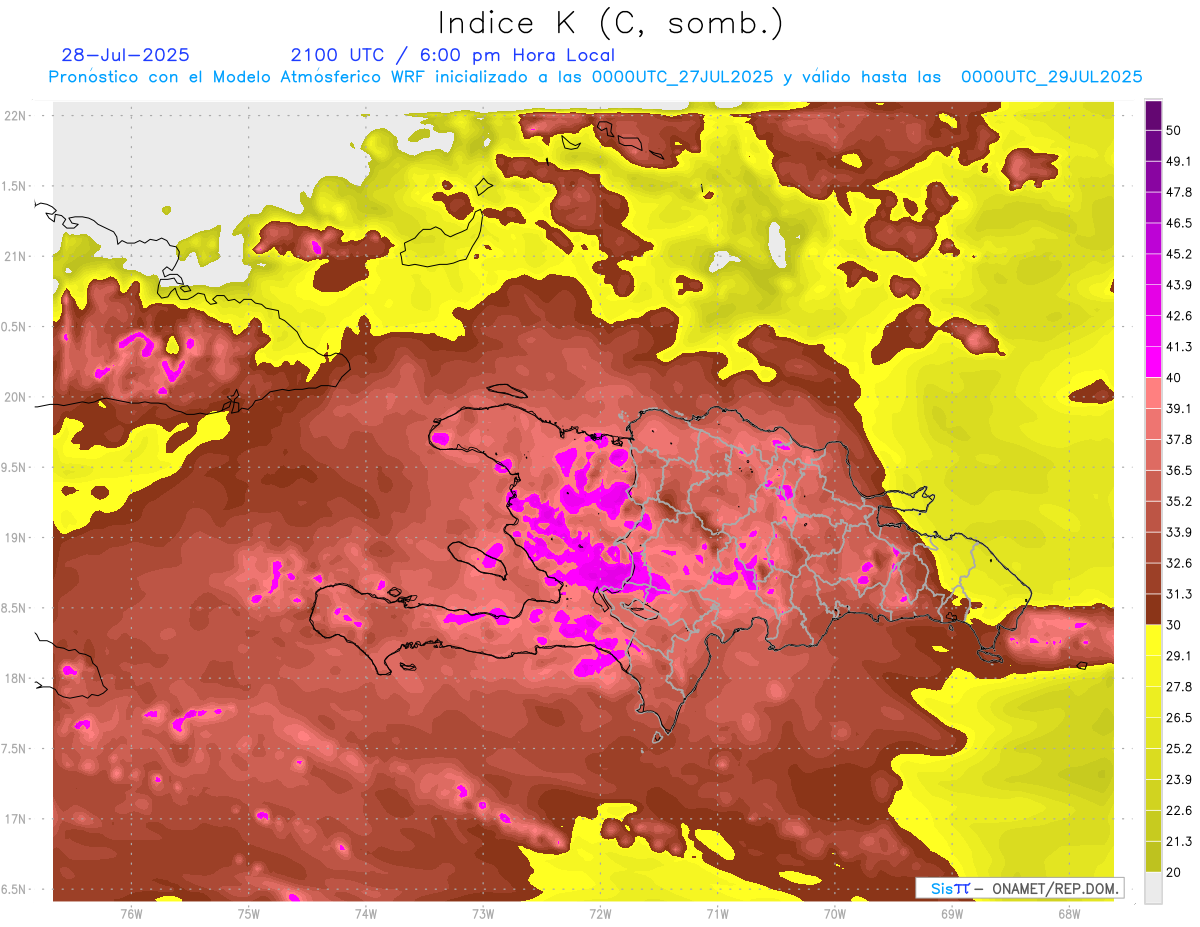1200x927 pixels.
Task: Click the latitude axis label '21N'
Action: click(17, 256)
